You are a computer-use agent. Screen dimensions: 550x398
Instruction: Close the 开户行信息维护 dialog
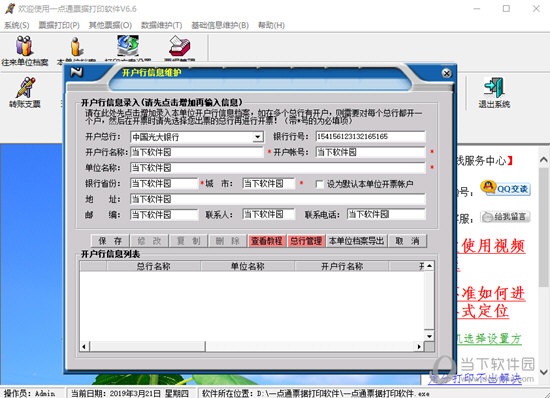point(446,73)
